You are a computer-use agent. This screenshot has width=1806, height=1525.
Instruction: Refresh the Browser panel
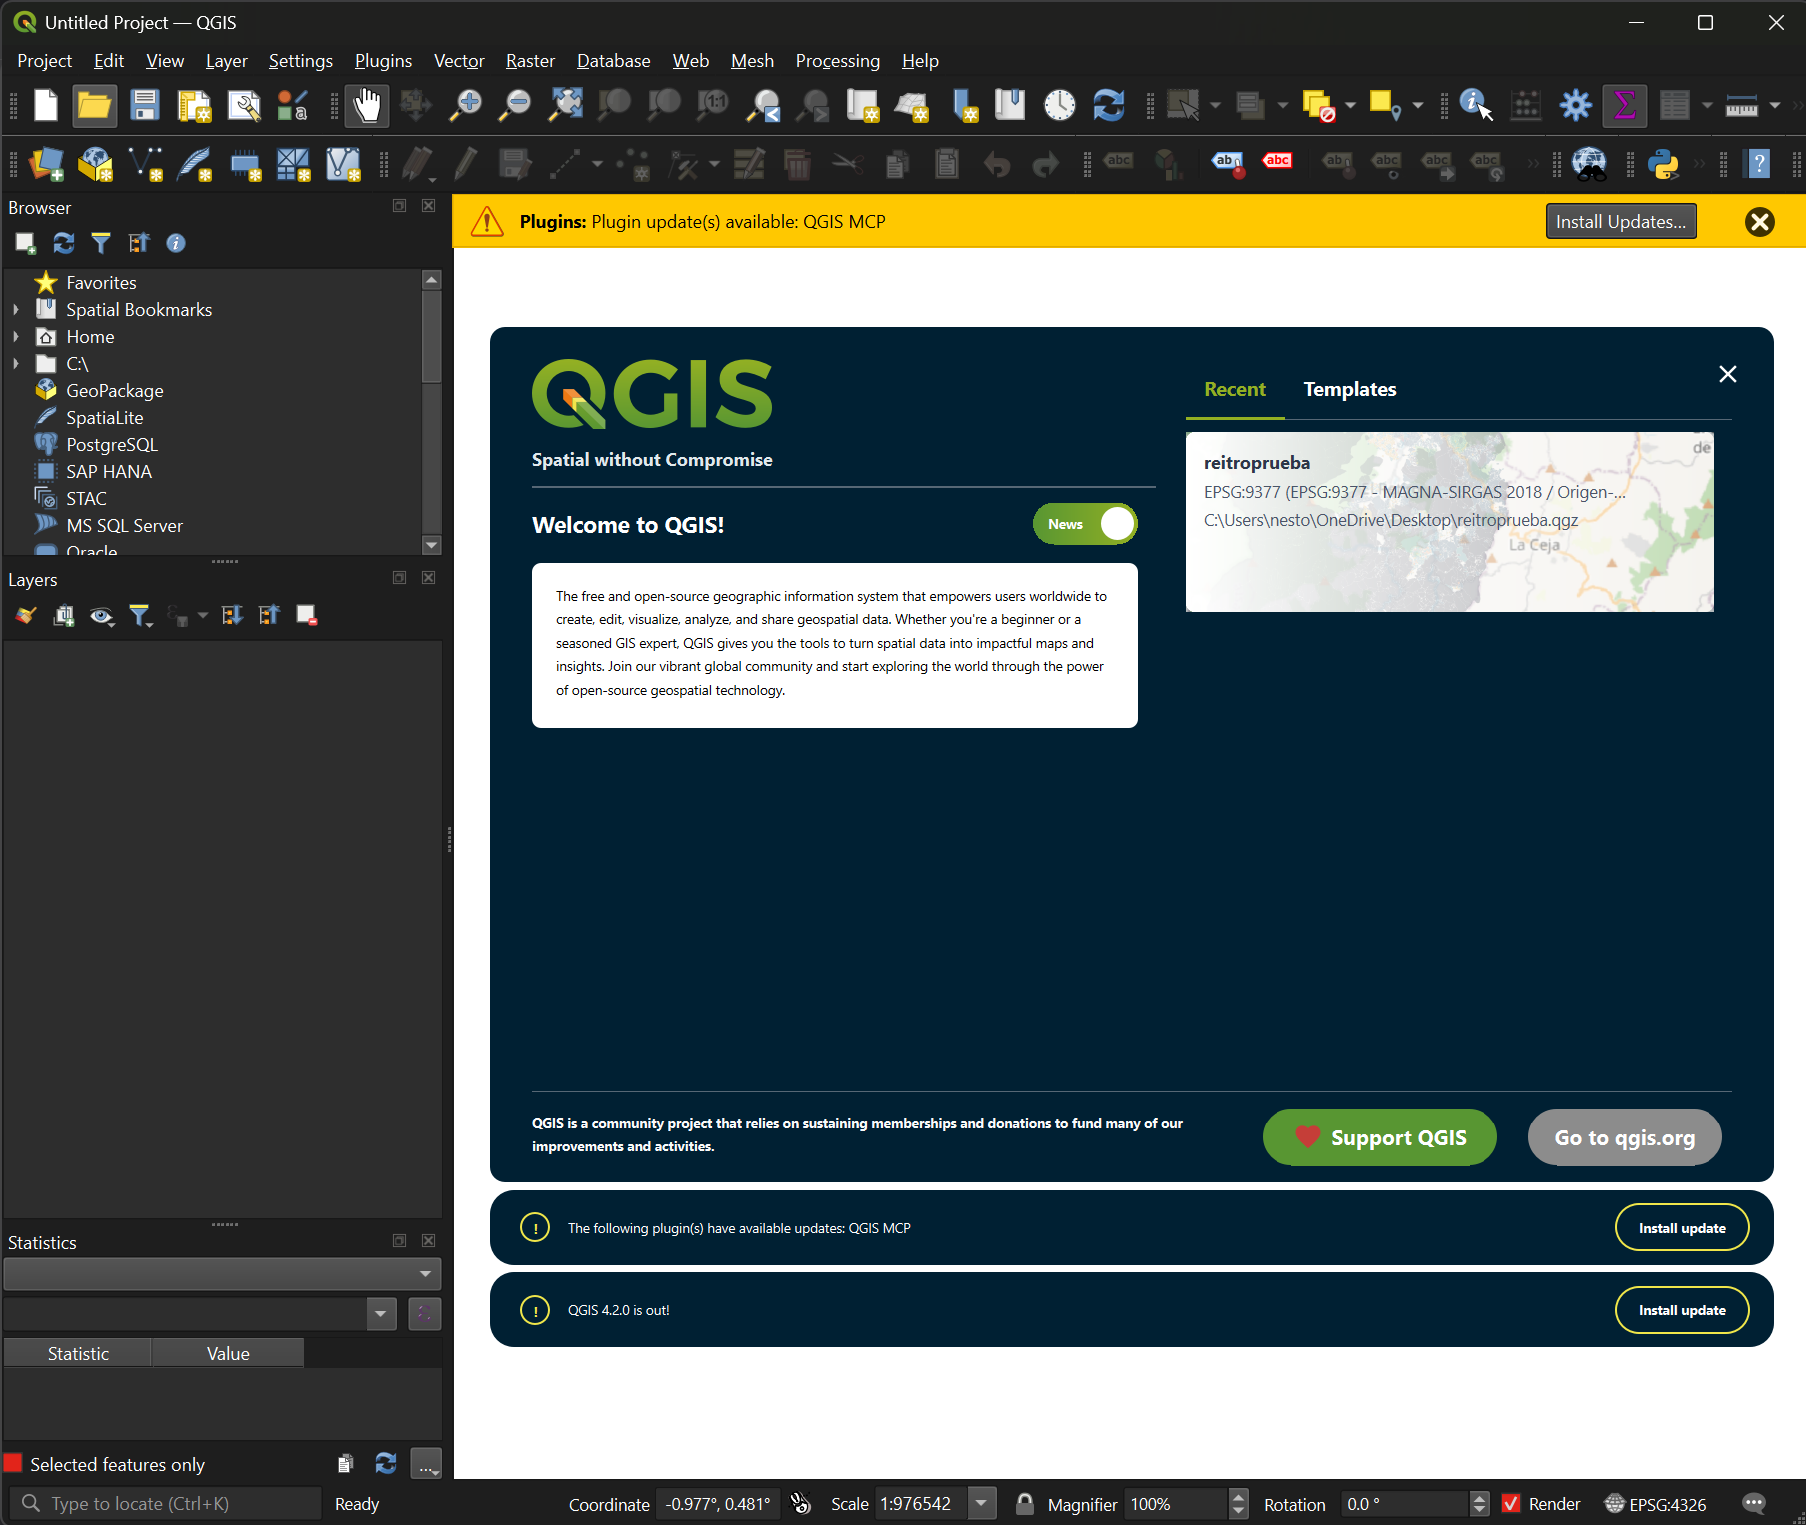[x=63, y=243]
